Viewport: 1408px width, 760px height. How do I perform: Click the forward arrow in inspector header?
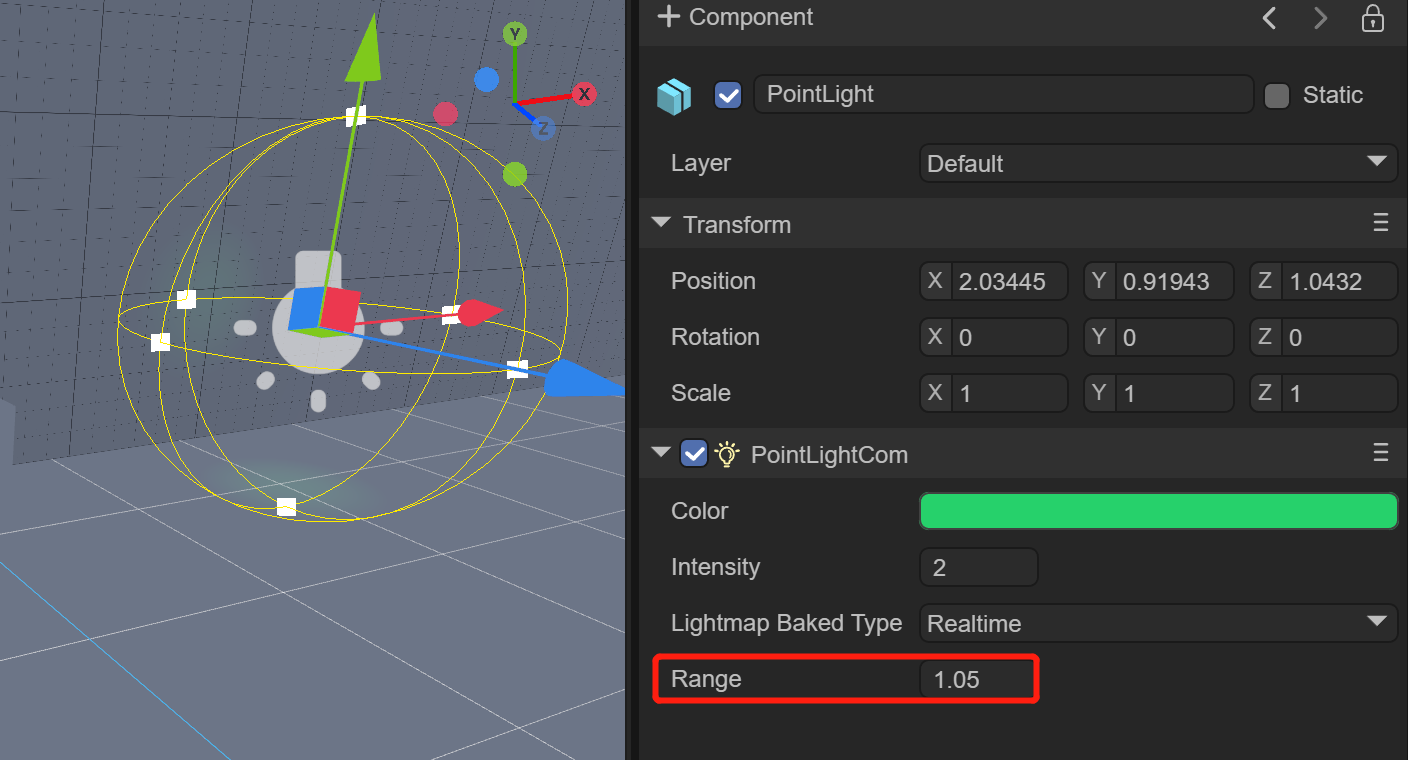[x=1320, y=18]
